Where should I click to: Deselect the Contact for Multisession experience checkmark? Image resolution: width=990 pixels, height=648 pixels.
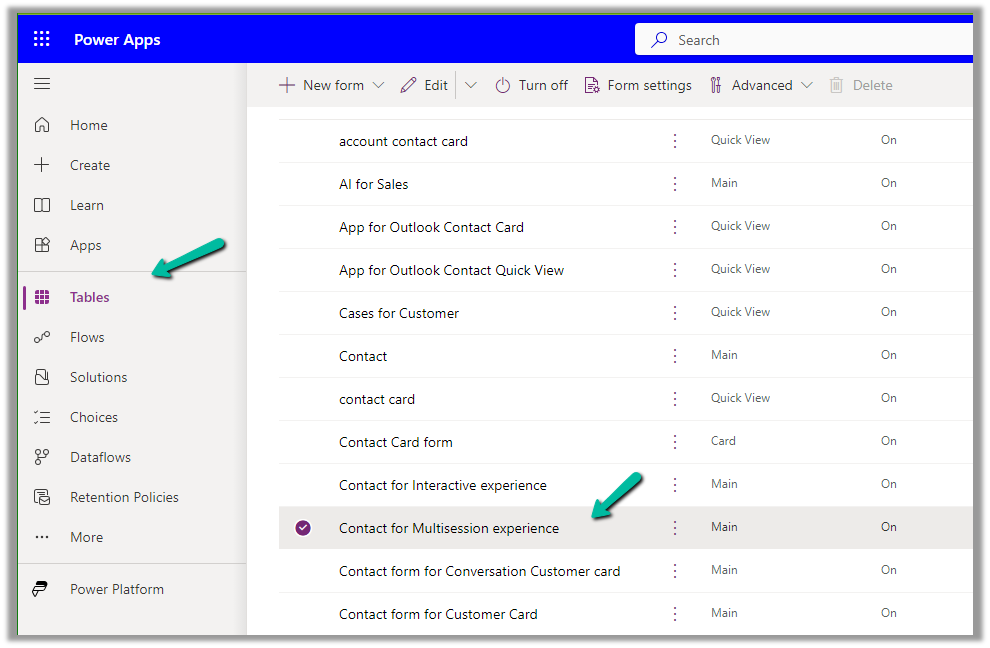(303, 528)
